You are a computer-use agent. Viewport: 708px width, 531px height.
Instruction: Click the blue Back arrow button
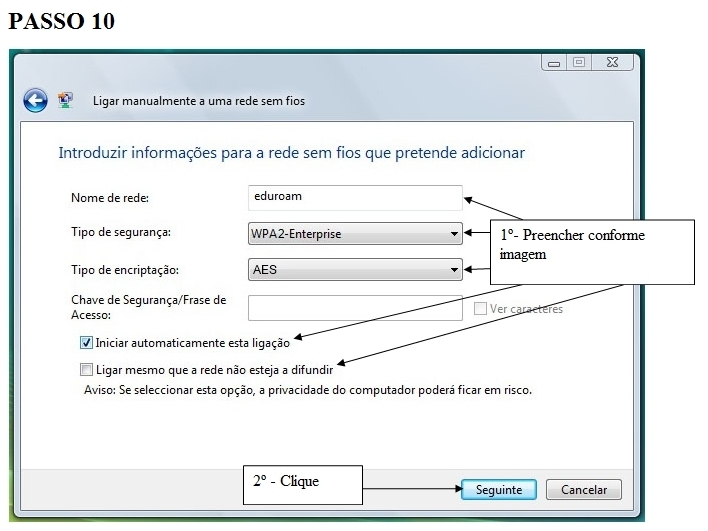[35, 100]
